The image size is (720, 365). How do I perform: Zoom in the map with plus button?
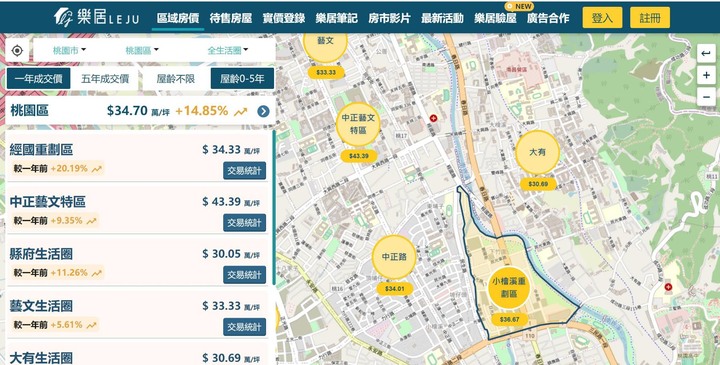706,75
